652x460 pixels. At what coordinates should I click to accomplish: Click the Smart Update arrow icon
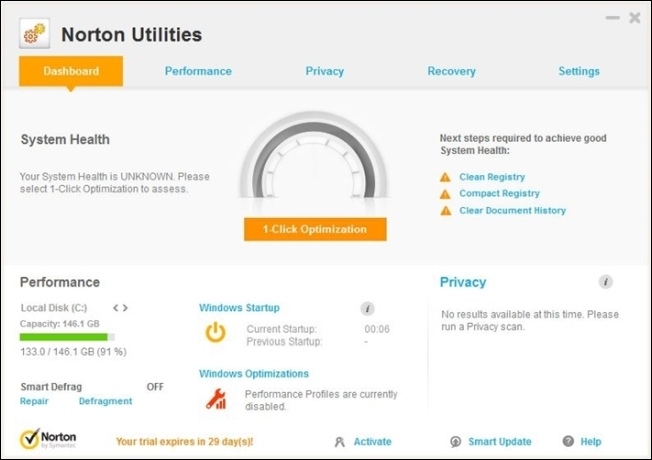[x=456, y=442]
